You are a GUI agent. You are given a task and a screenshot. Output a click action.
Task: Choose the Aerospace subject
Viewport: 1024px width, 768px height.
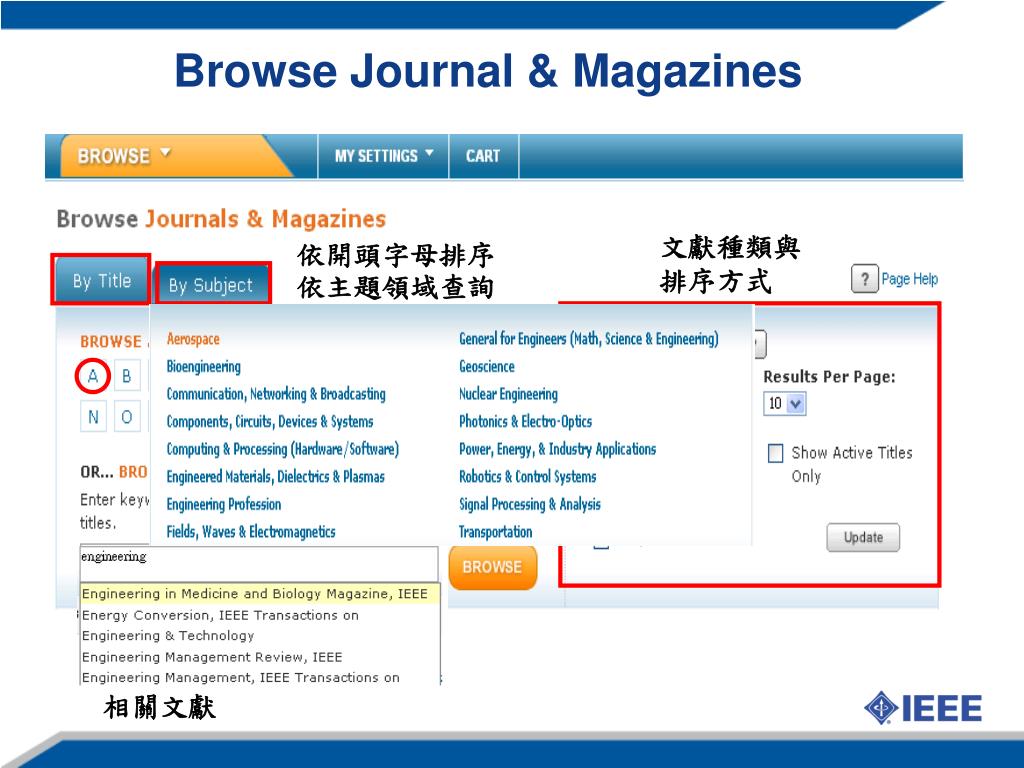(193, 339)
